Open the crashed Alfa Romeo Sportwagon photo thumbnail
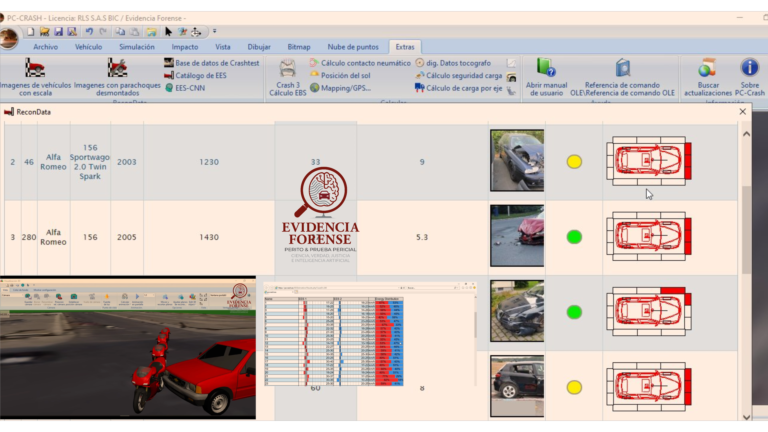The width and height of the screenshot is (768, 432). 517,160
